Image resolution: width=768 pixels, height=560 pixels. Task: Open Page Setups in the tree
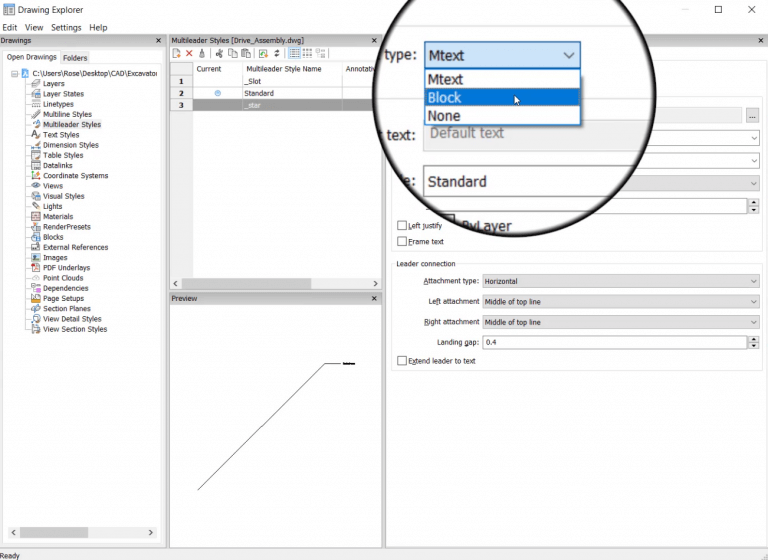click(63, 299)
